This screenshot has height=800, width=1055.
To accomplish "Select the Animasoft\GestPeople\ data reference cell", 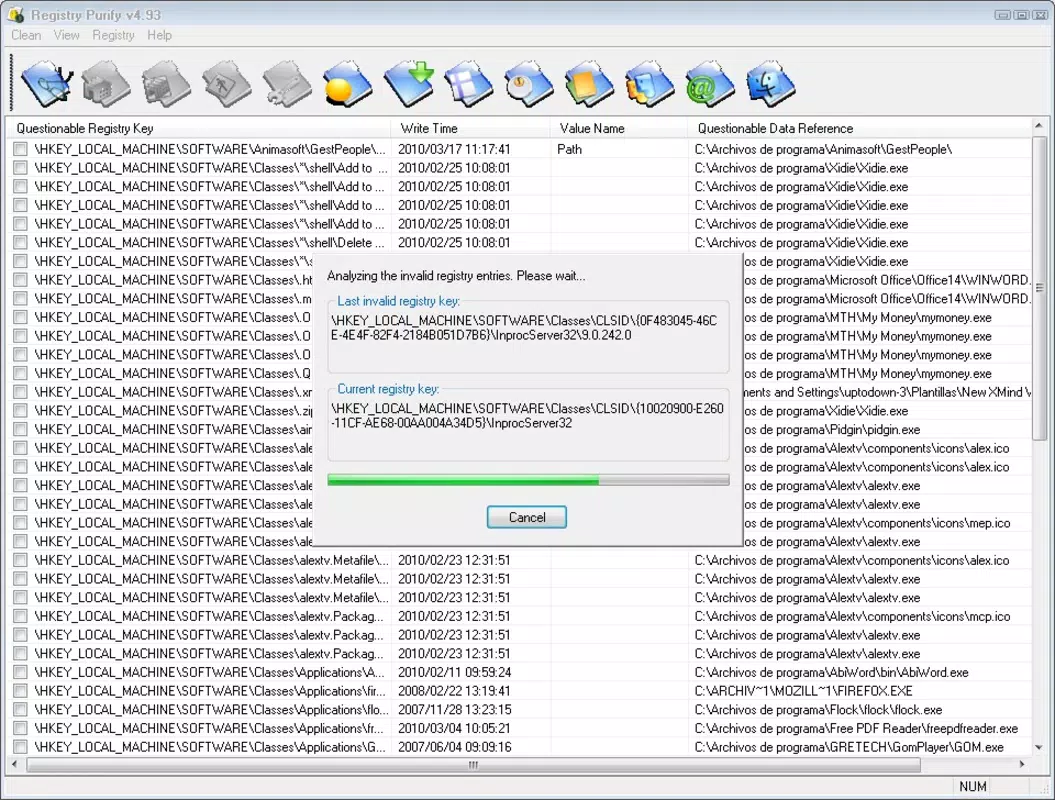I will (x=823, y=149).
